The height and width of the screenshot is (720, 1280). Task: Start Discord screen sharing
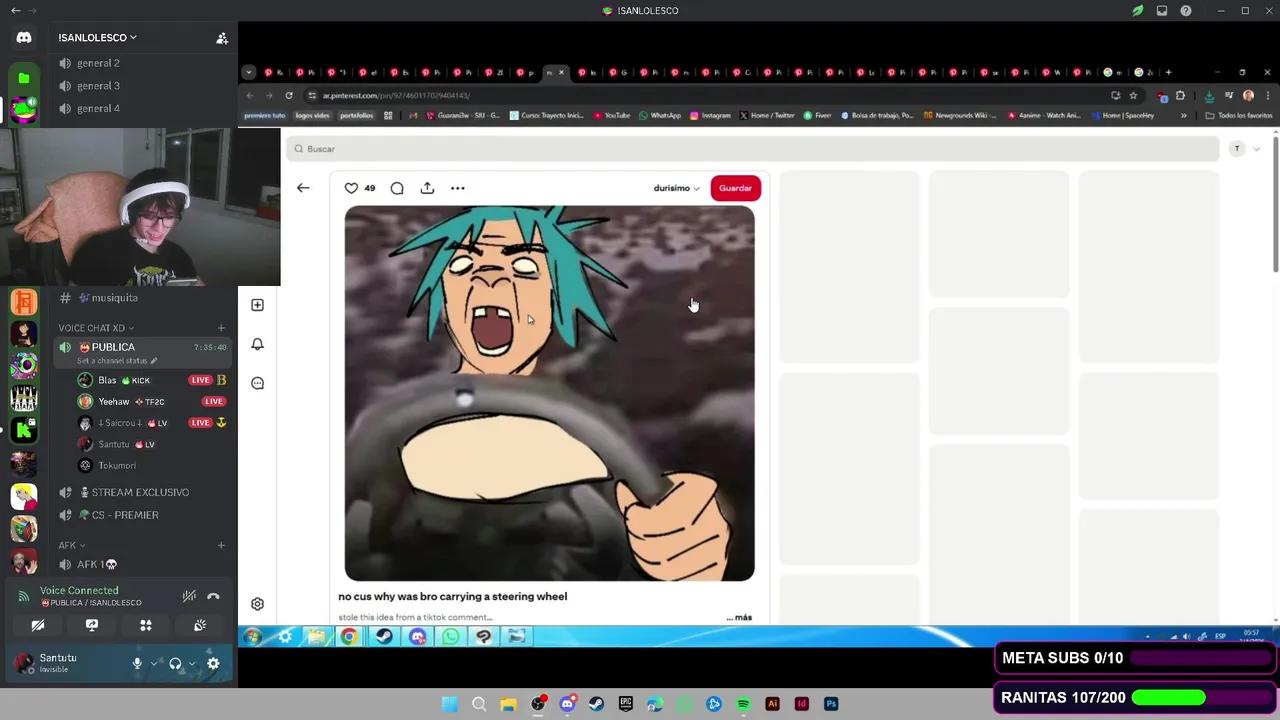pos(92,625)
